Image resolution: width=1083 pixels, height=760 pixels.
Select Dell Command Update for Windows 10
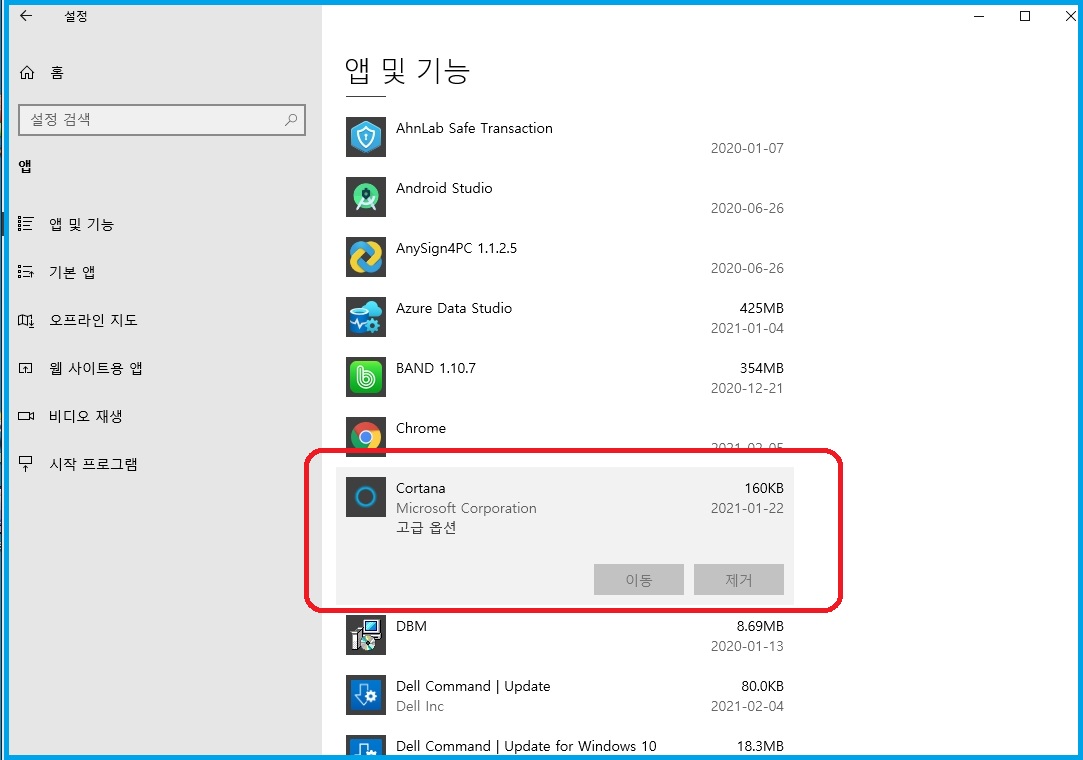click(526, 746)
